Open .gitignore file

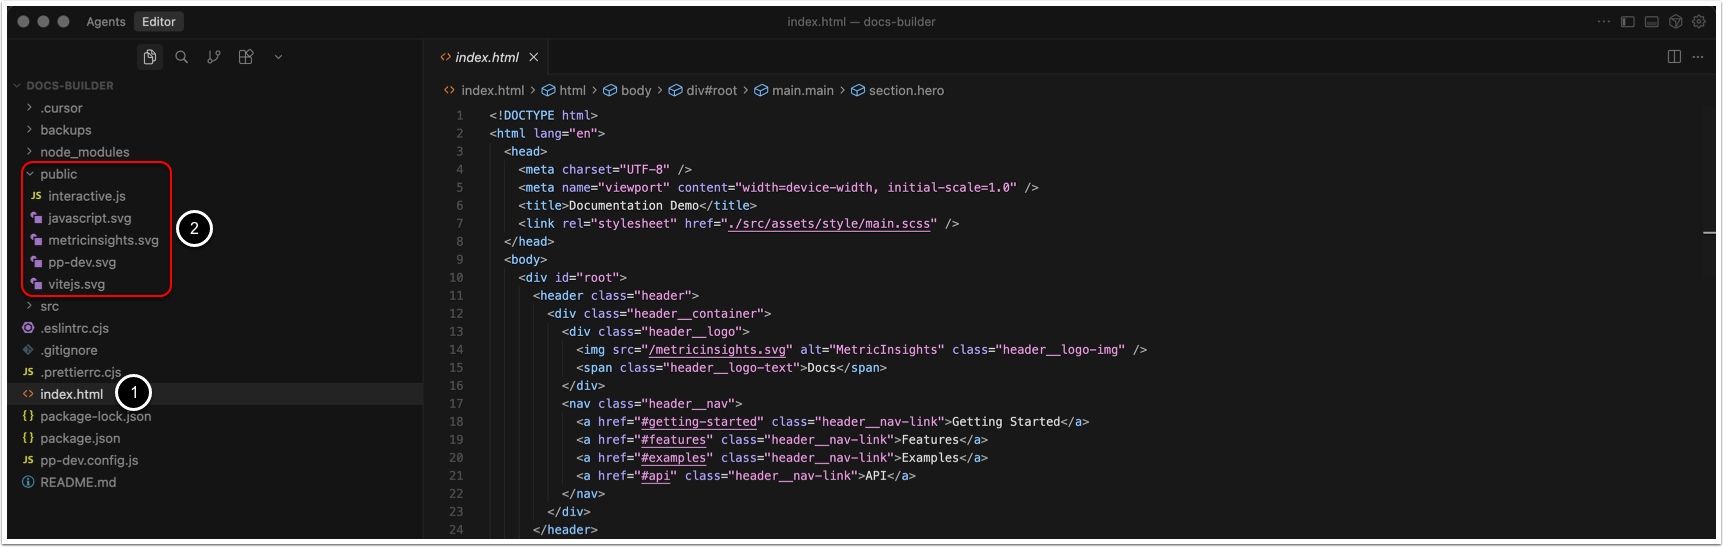point(68,350)
